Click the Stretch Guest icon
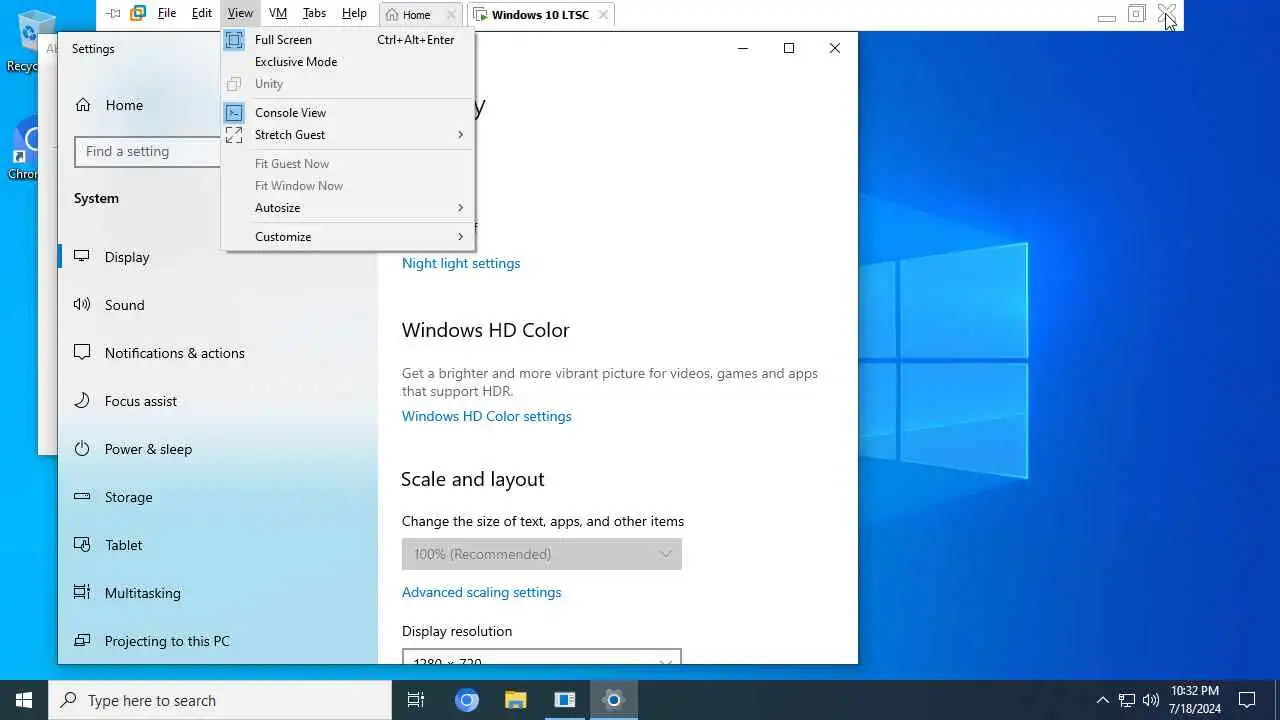This screenshot has height=720, width=1280. click(234, 135)
